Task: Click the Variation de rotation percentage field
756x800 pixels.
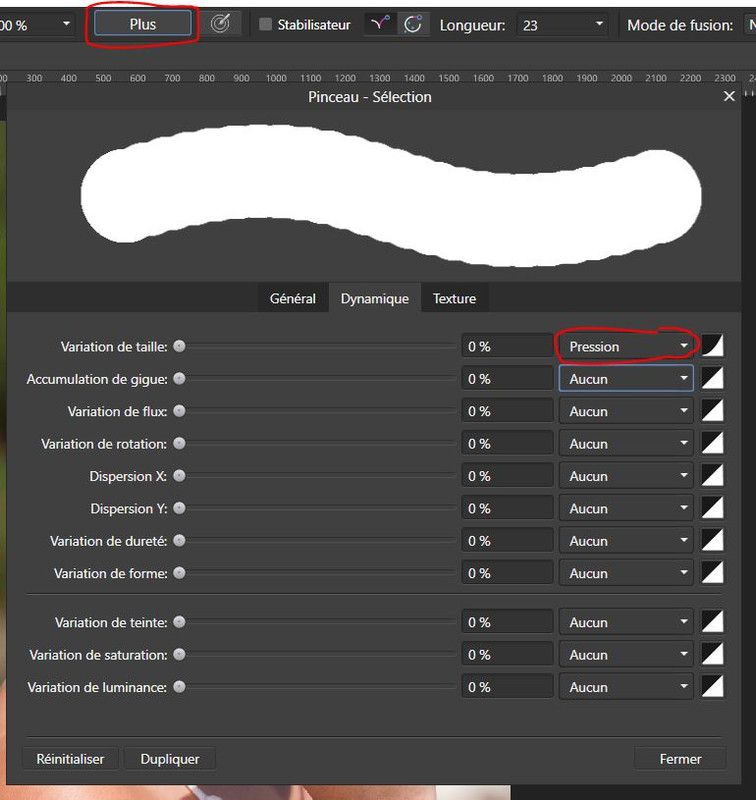Action: coord(507,443)
